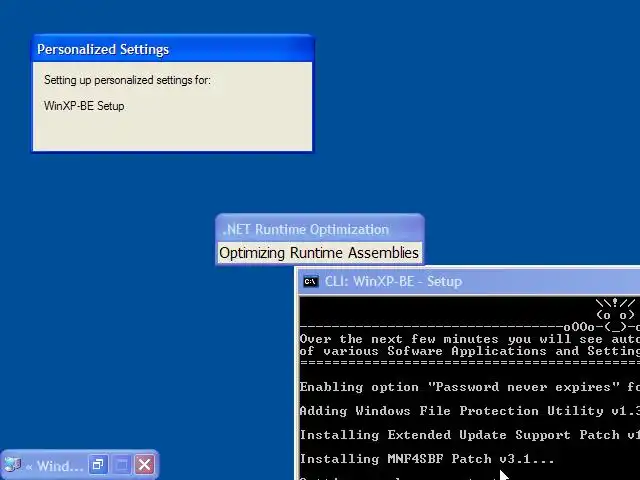
Task: Click the "Over the next few minutes" line
Action: pyautogui.click(x=469, y=339)
